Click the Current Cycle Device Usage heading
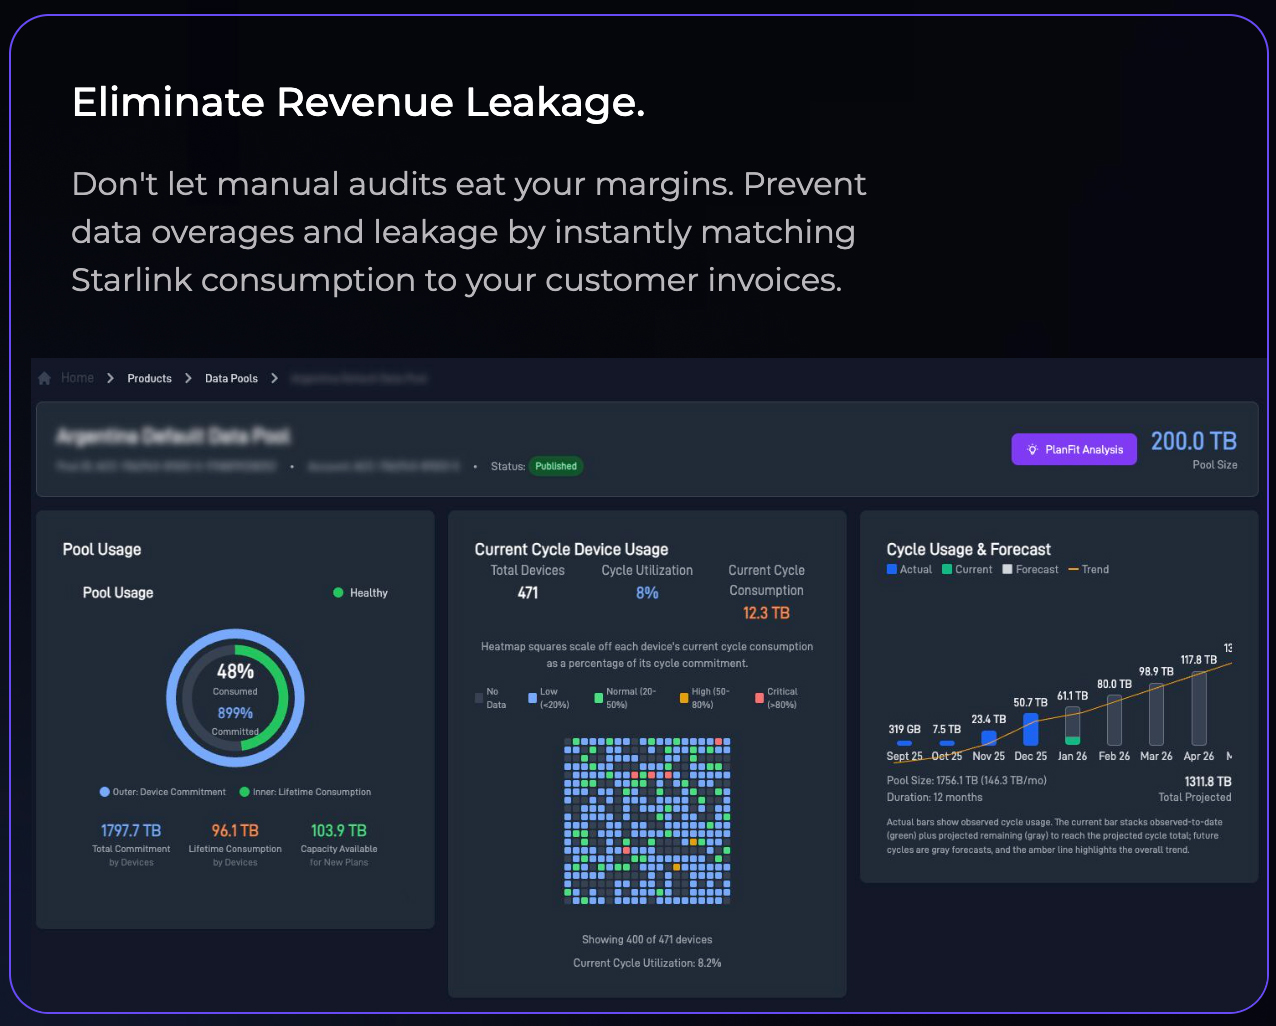This screenshot has width=1276, height=1026. click(x=571, y=549)
